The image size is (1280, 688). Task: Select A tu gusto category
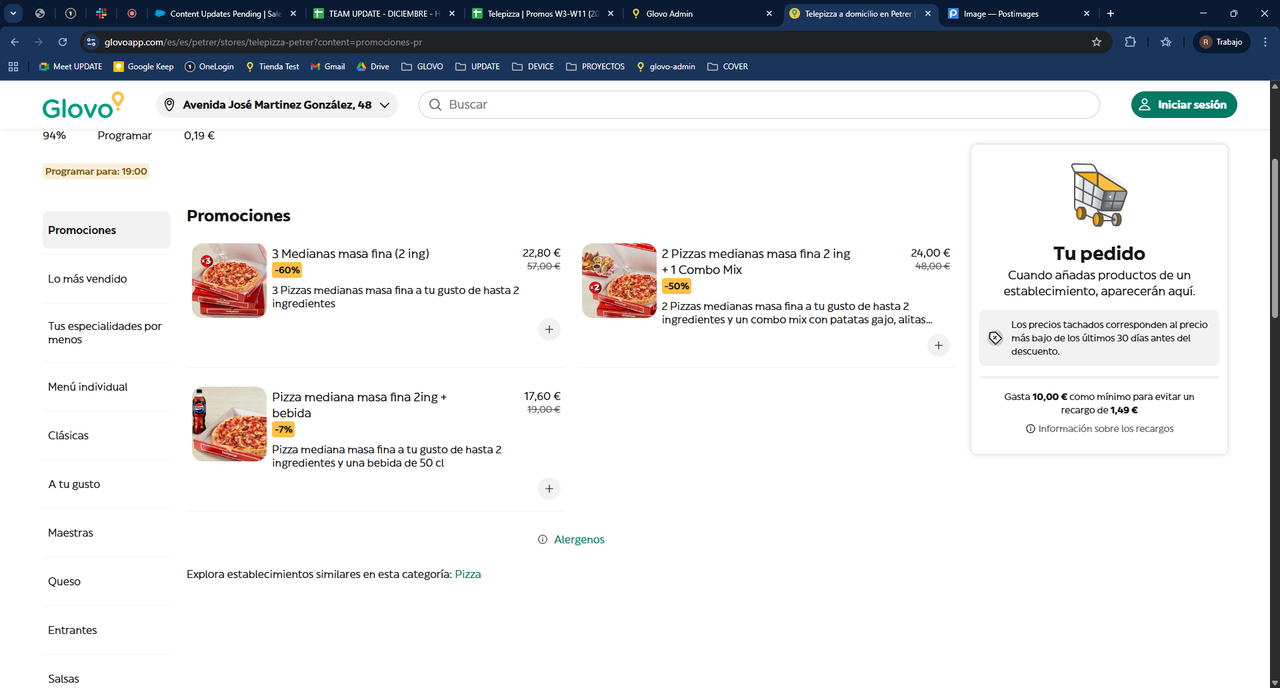(74, 484)
